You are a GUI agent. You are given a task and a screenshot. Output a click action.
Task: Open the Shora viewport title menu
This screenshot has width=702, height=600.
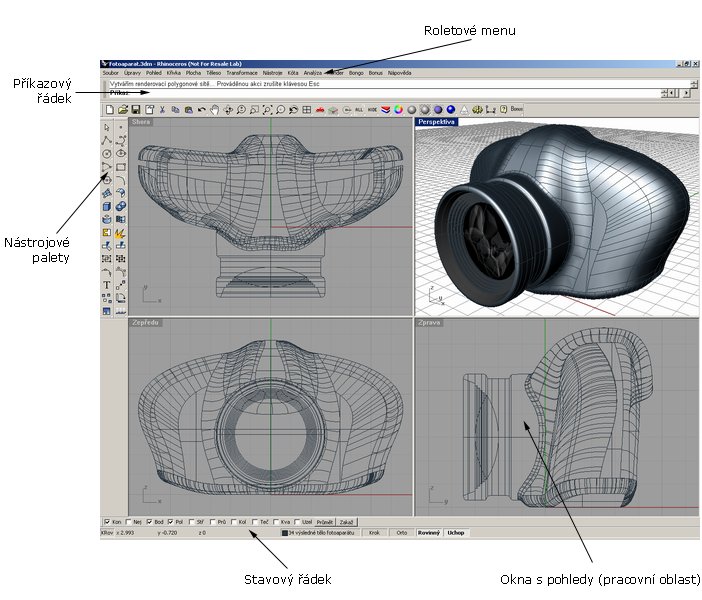[x=140, y=122]
